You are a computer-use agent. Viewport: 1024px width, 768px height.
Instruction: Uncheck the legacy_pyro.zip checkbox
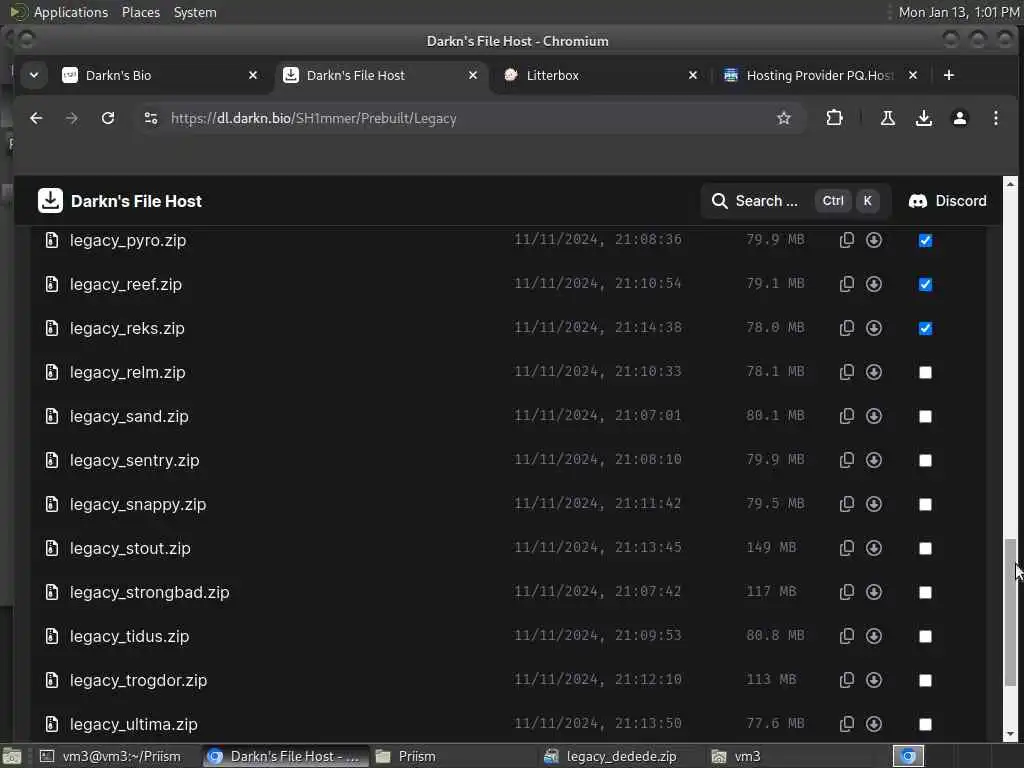pyautogui.click(x=925, y=240)
